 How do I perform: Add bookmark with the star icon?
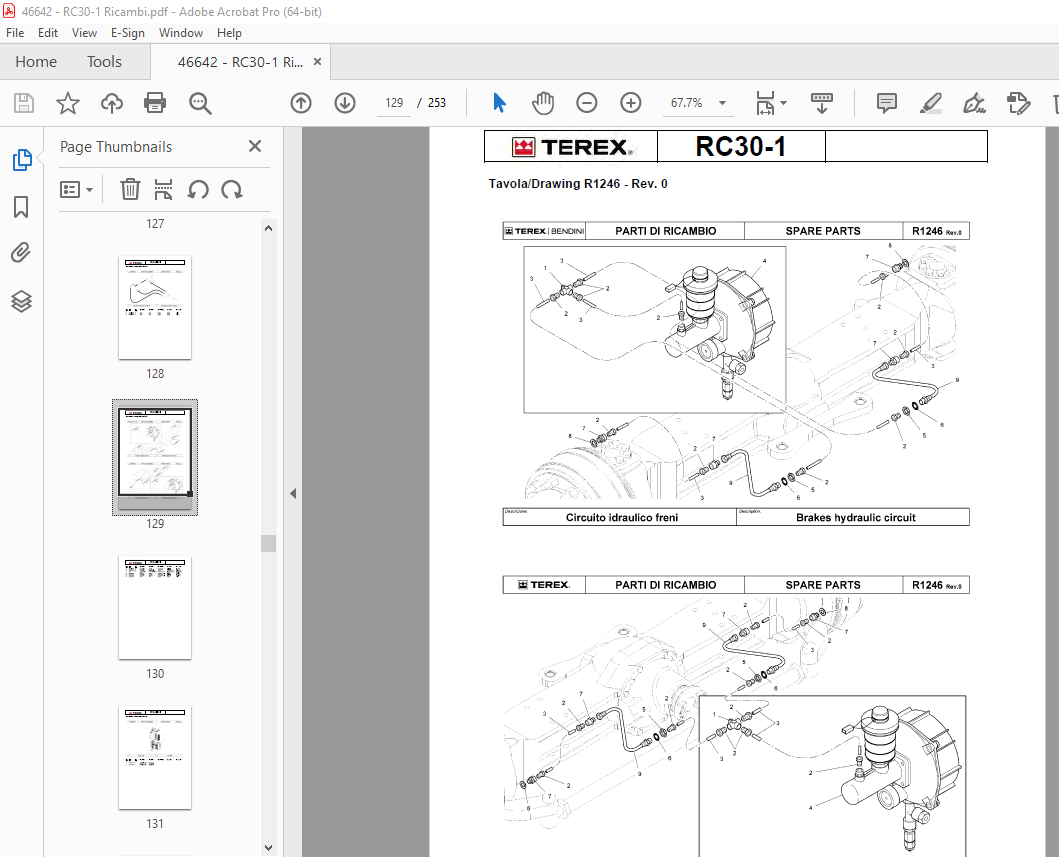click(x=68, y=103)
